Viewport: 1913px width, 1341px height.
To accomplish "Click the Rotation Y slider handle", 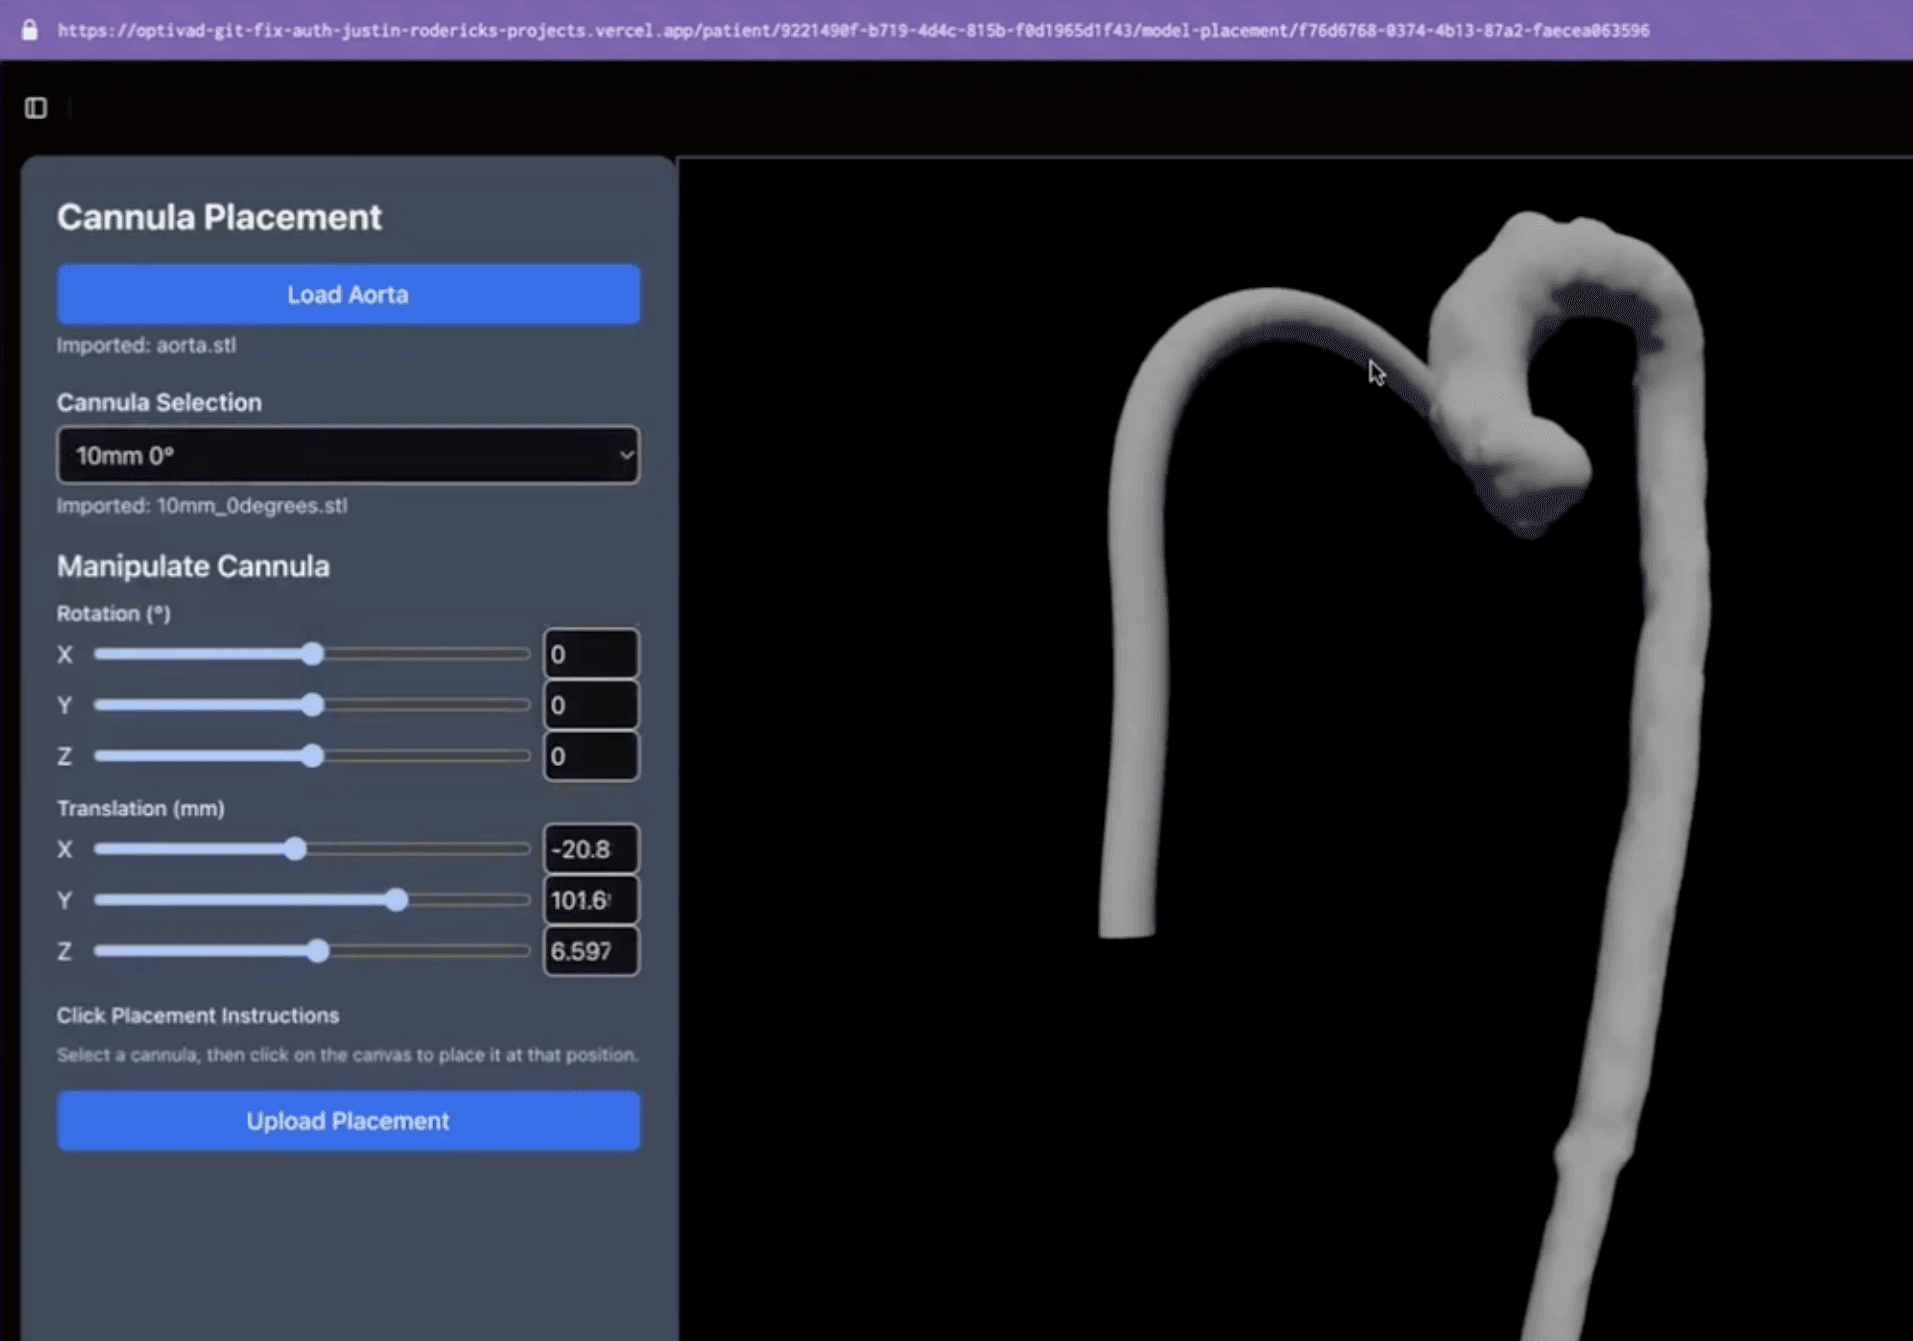I will [313, 705].
